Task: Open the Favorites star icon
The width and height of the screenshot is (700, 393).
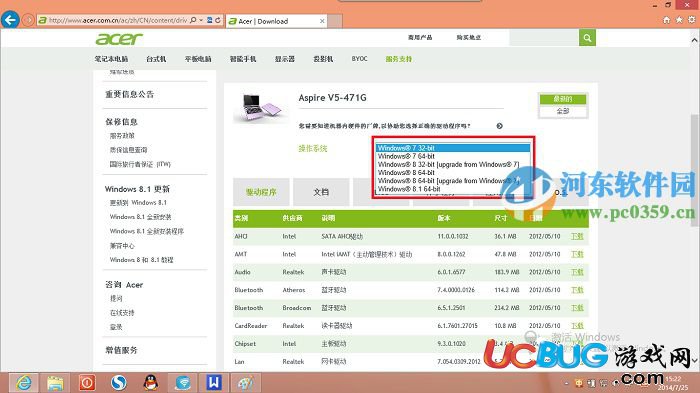Action: click(x=679, y=20)
